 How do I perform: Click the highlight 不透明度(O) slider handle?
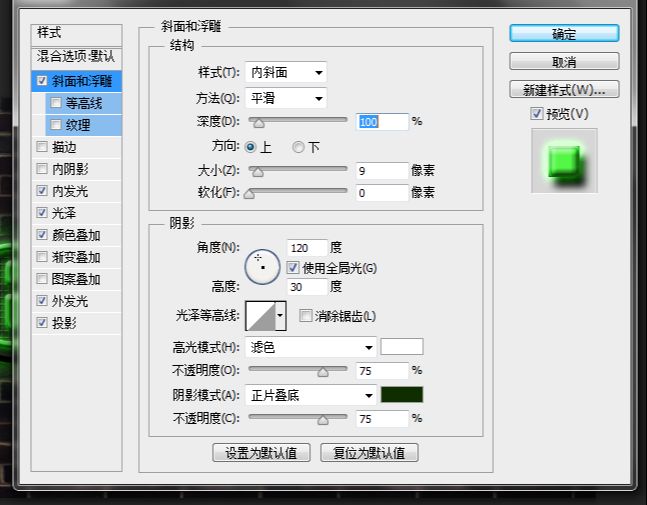point(323,372)
